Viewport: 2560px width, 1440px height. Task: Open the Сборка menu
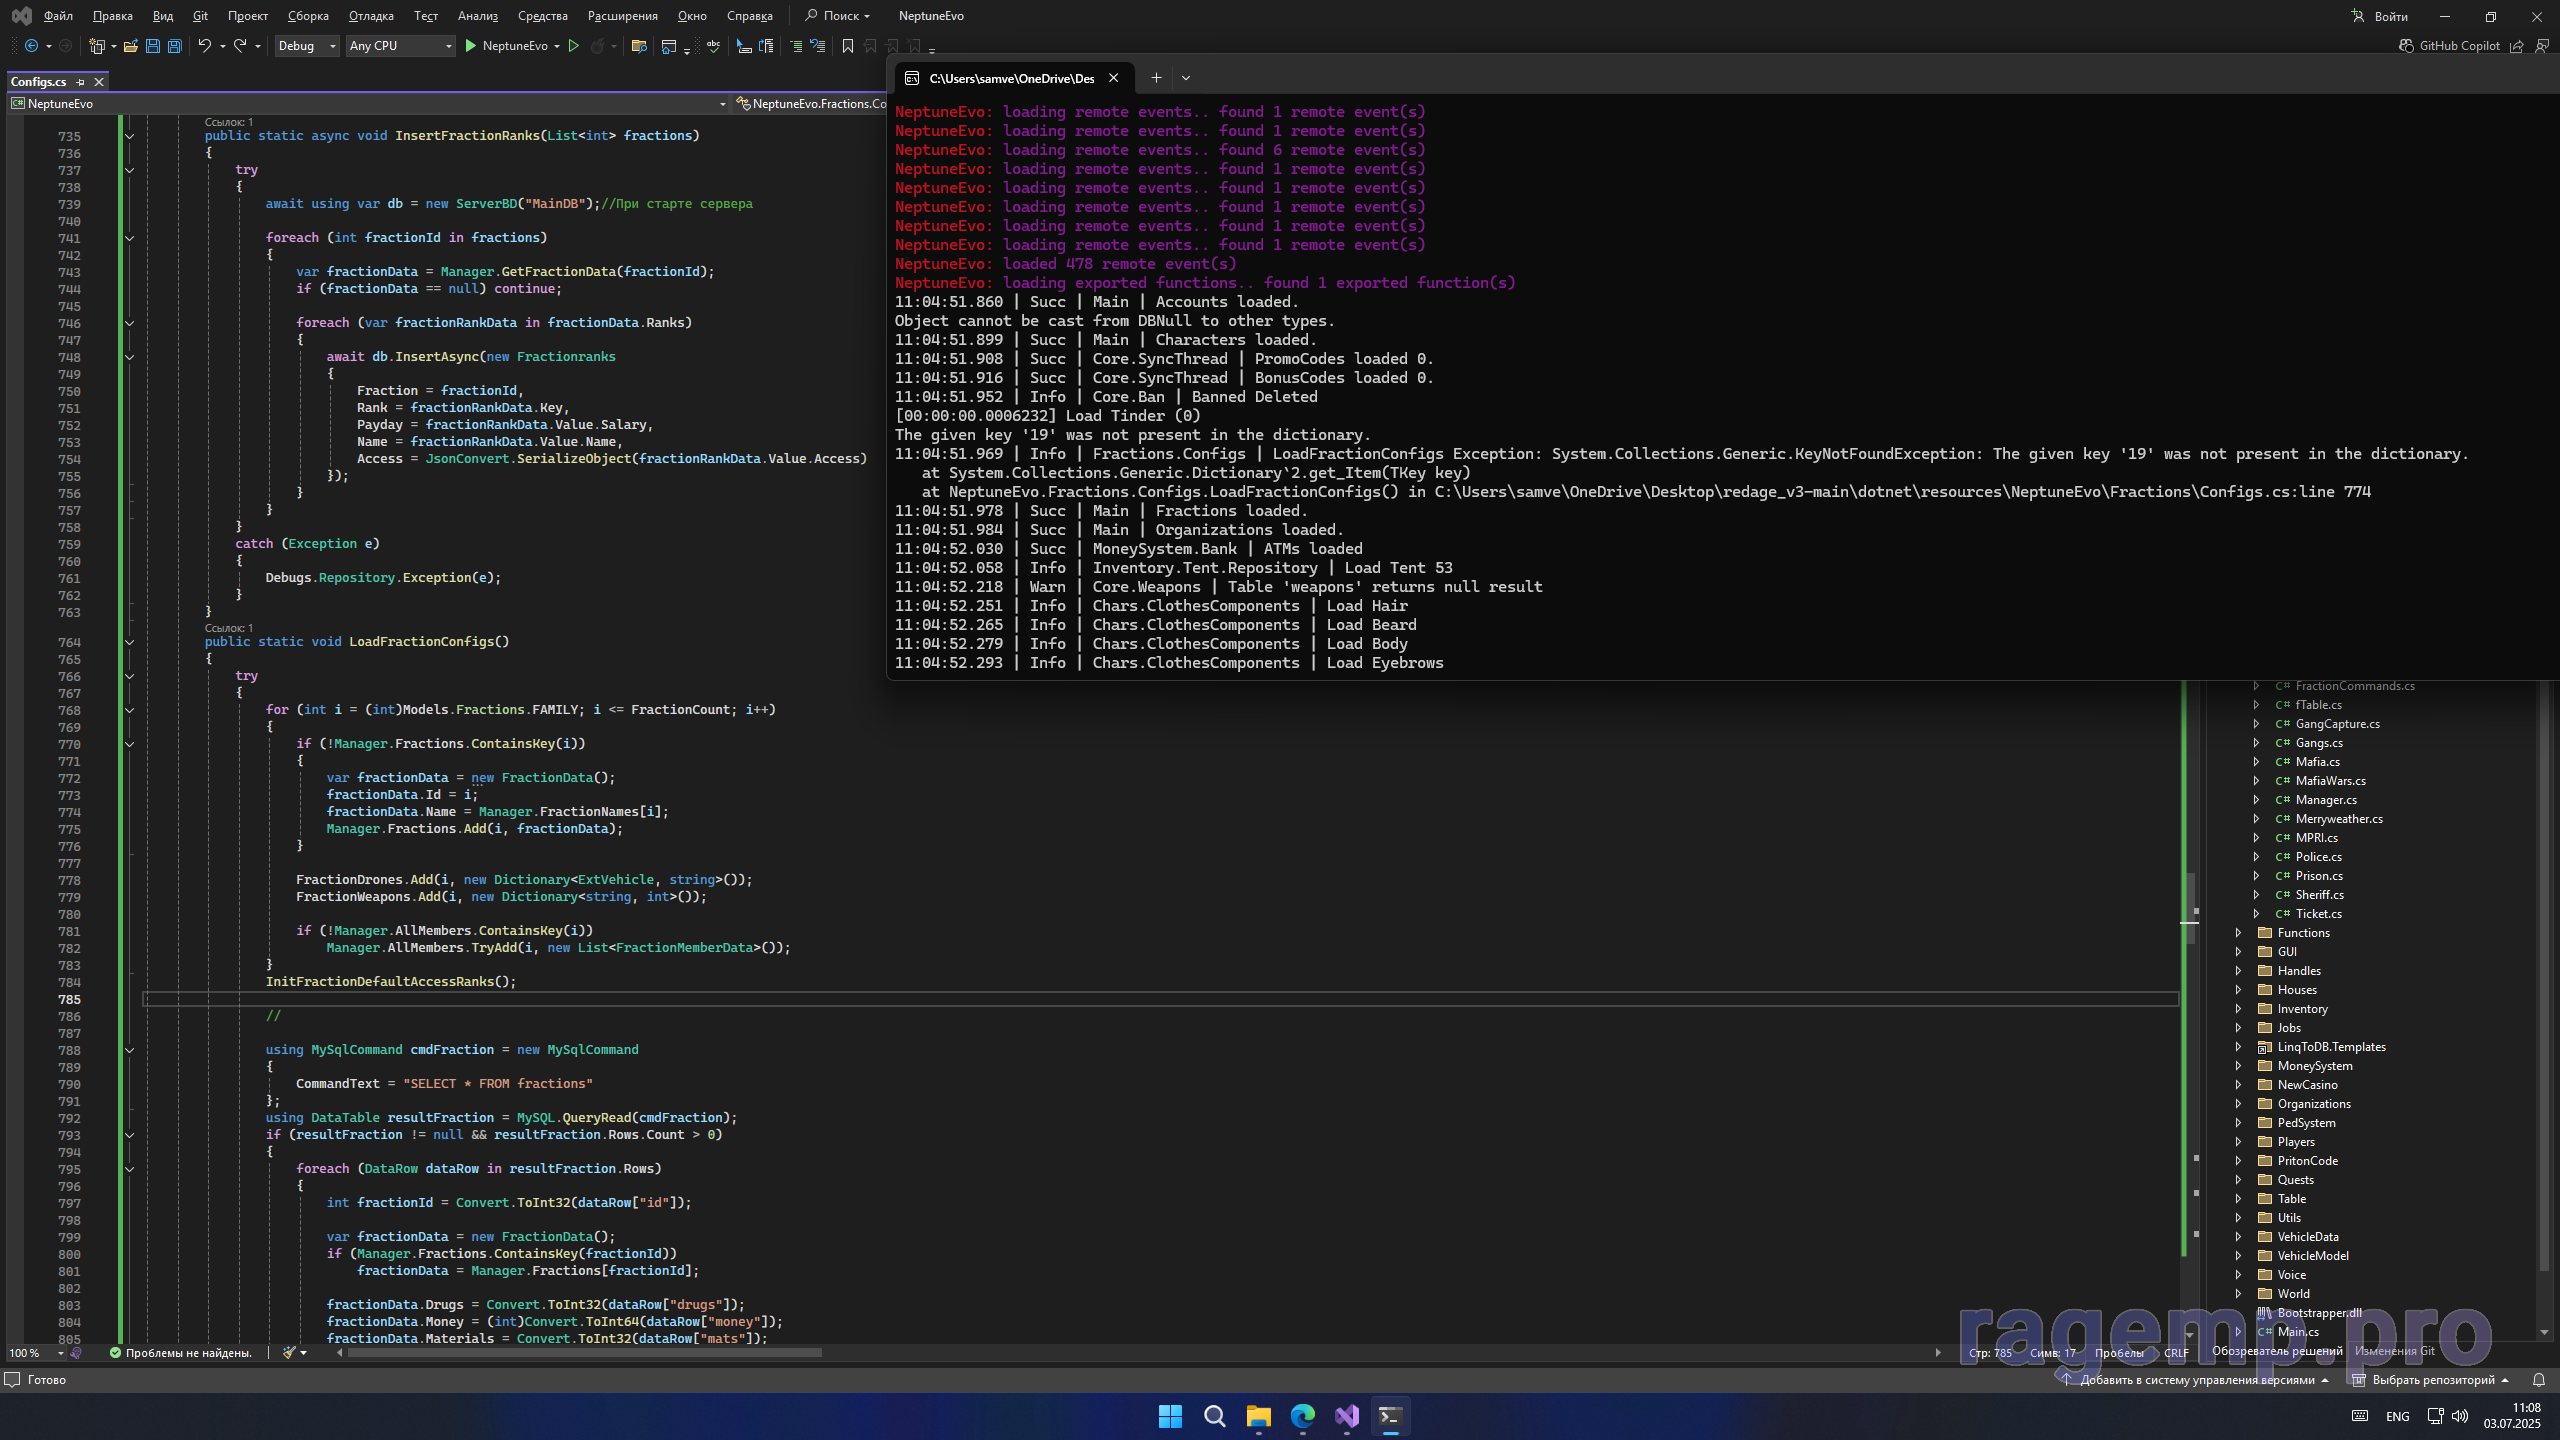point(308,16)
